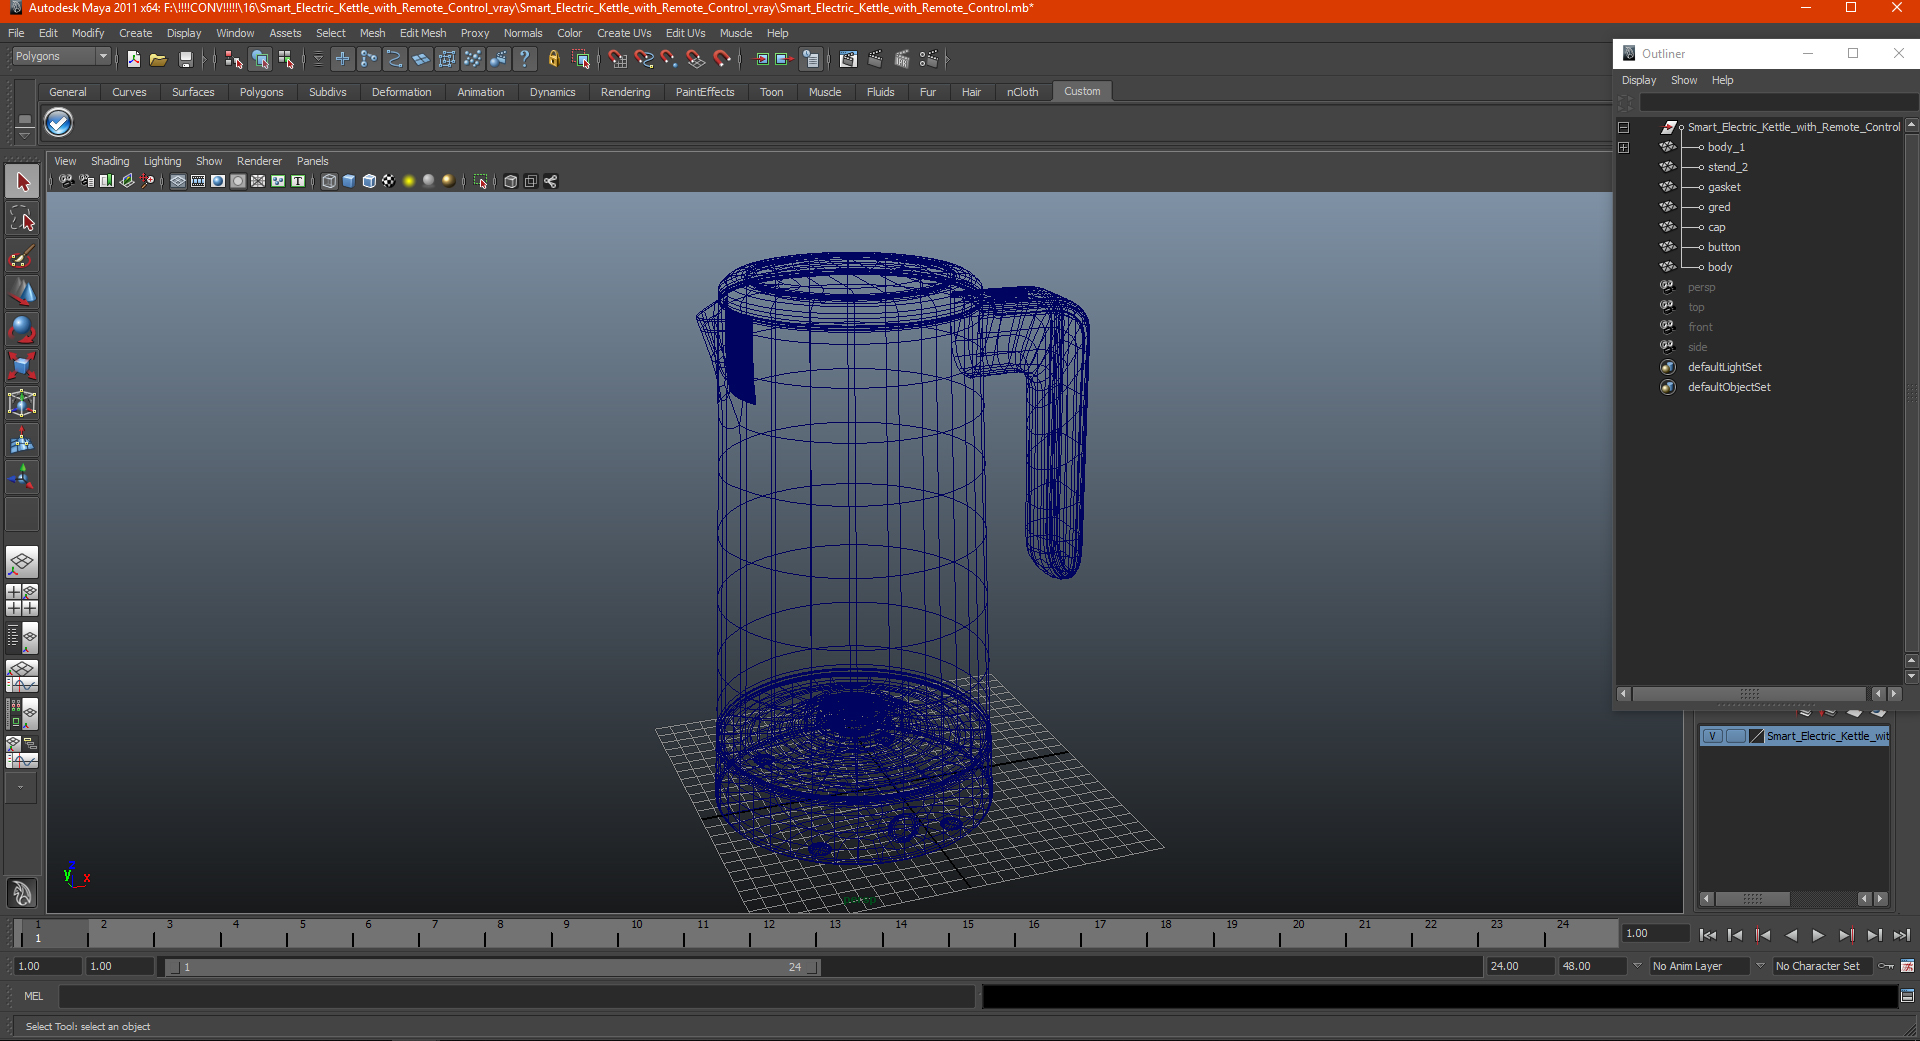Save the current scene
This screenshot has width=1920, height=1041.
pyautogui.click(x=185, y=60)
